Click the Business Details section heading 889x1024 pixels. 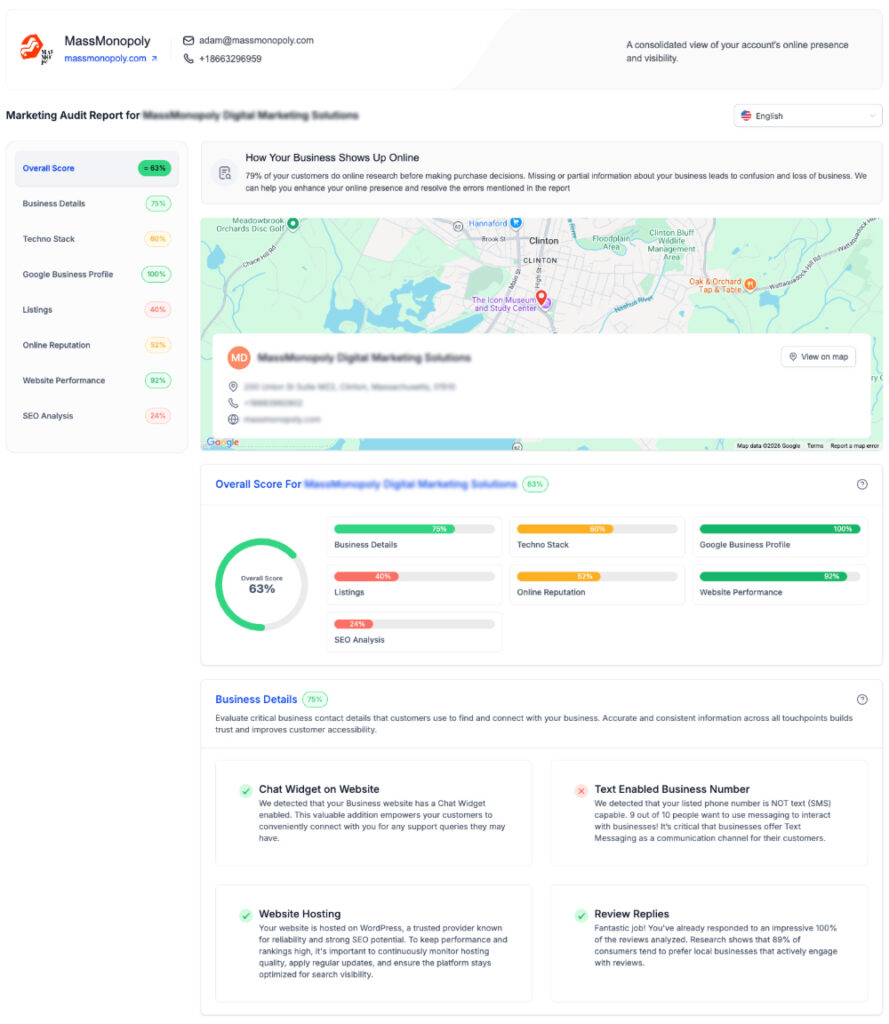click(256, 699)
